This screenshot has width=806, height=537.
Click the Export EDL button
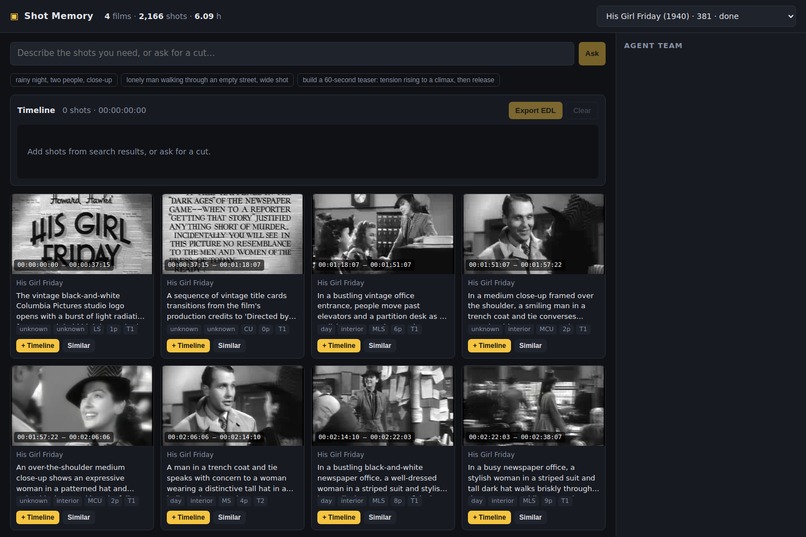pos(535,110)
